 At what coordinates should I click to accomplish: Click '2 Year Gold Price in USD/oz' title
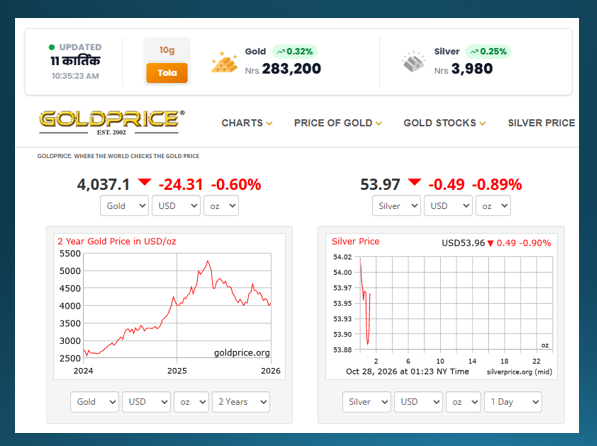click(117, 241)
